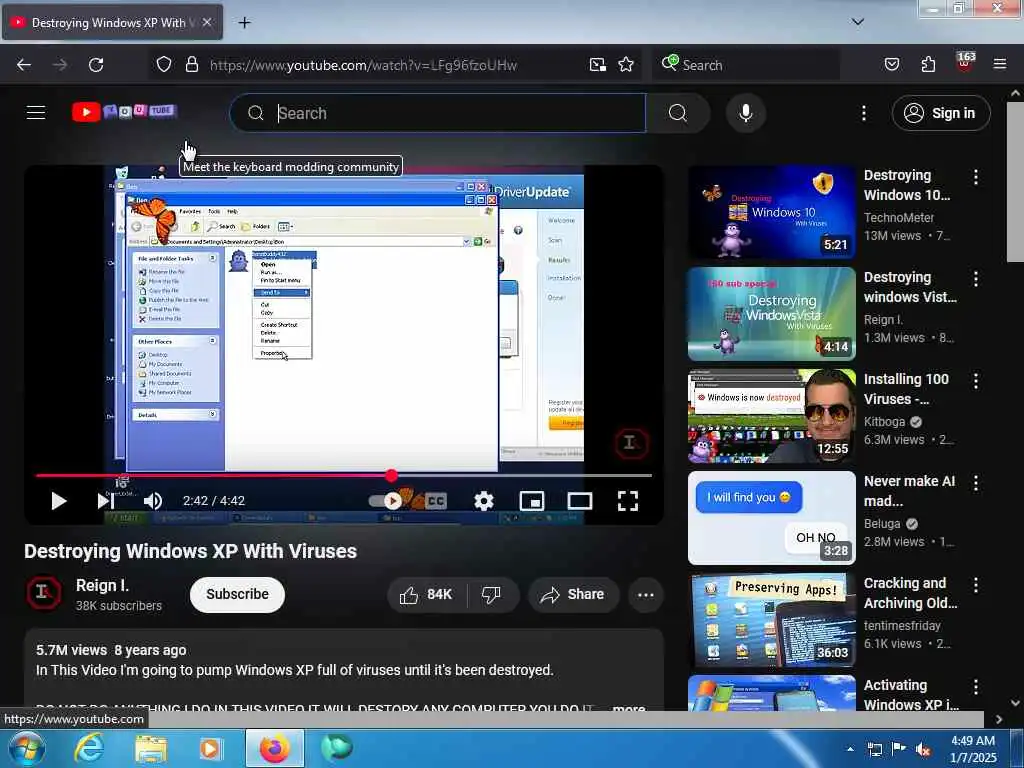Enter full screen mode
The image size is (1024, 768).
[628, 501]
